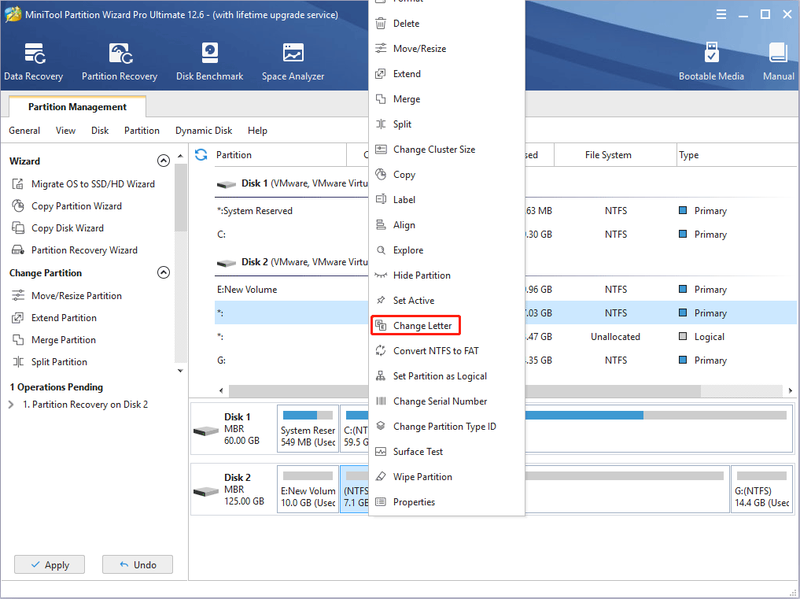Open Space Analyzer tool
This screenshot has width=800, height=599.
click(x=293, y=62)
